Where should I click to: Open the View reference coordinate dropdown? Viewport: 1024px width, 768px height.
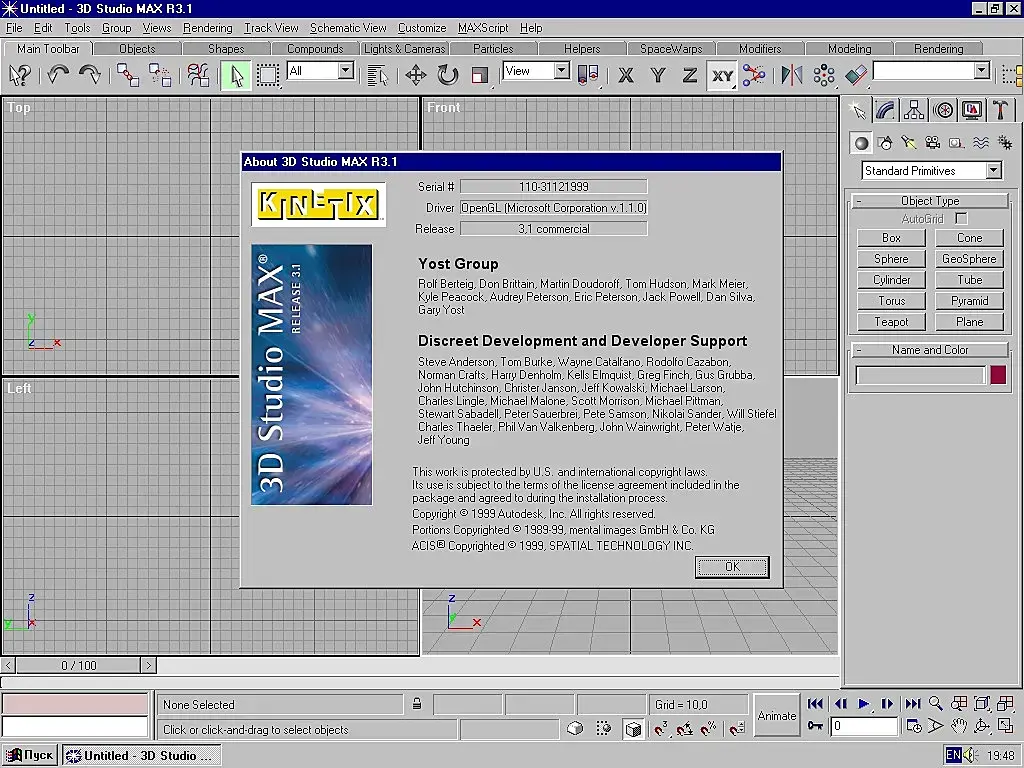(x=561, y=71)
